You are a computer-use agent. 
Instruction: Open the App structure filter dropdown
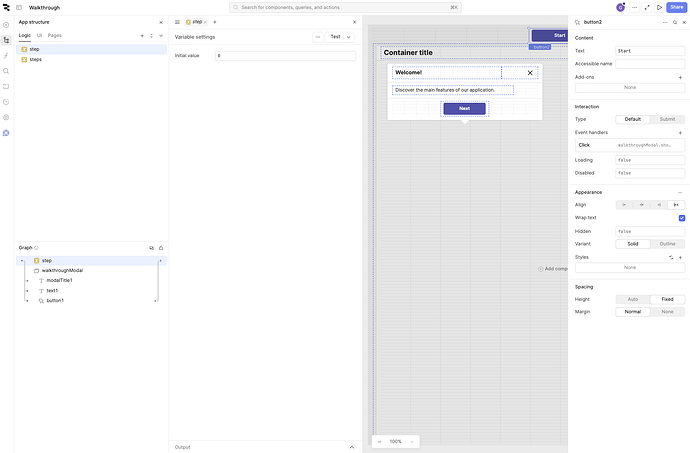click(x=160, y=35)
